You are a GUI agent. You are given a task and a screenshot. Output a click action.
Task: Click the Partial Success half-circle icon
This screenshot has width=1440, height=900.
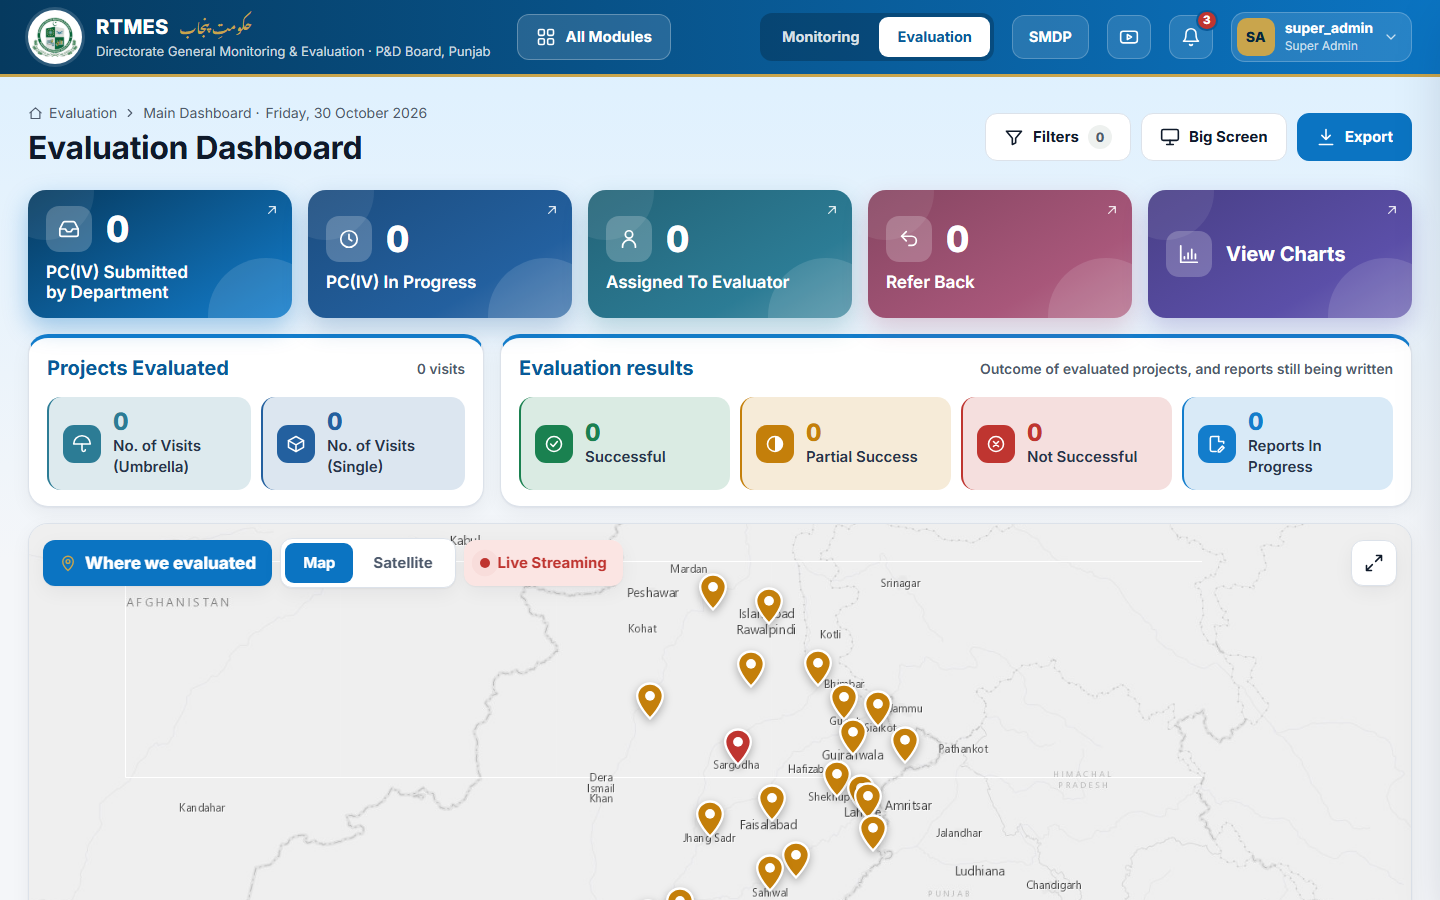click(775, 444)
